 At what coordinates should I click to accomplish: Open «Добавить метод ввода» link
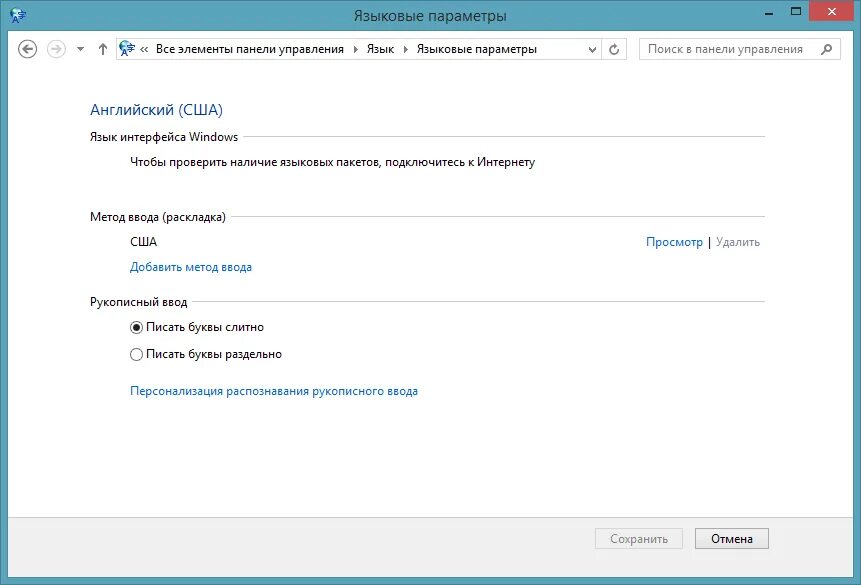tap(189, 266)
